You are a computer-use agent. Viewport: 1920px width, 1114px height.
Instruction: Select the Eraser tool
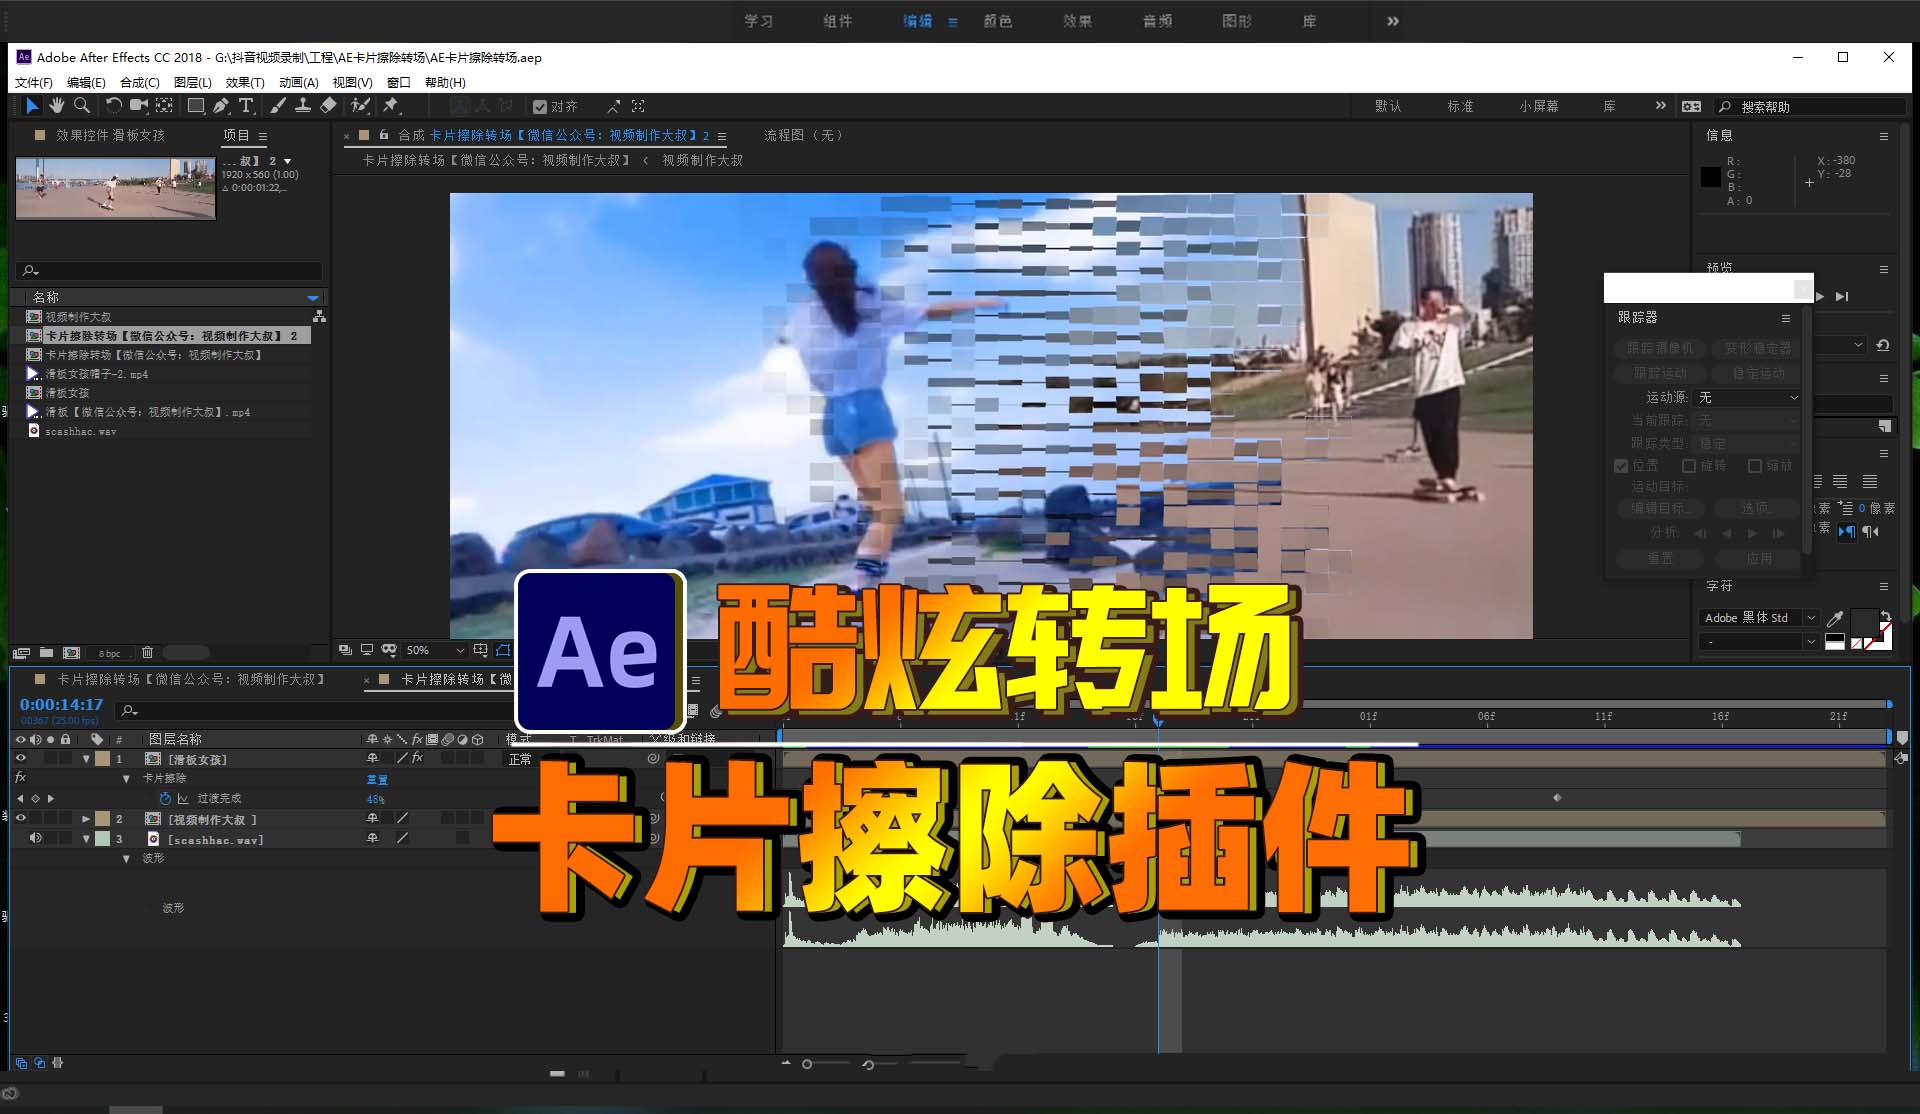328,106
